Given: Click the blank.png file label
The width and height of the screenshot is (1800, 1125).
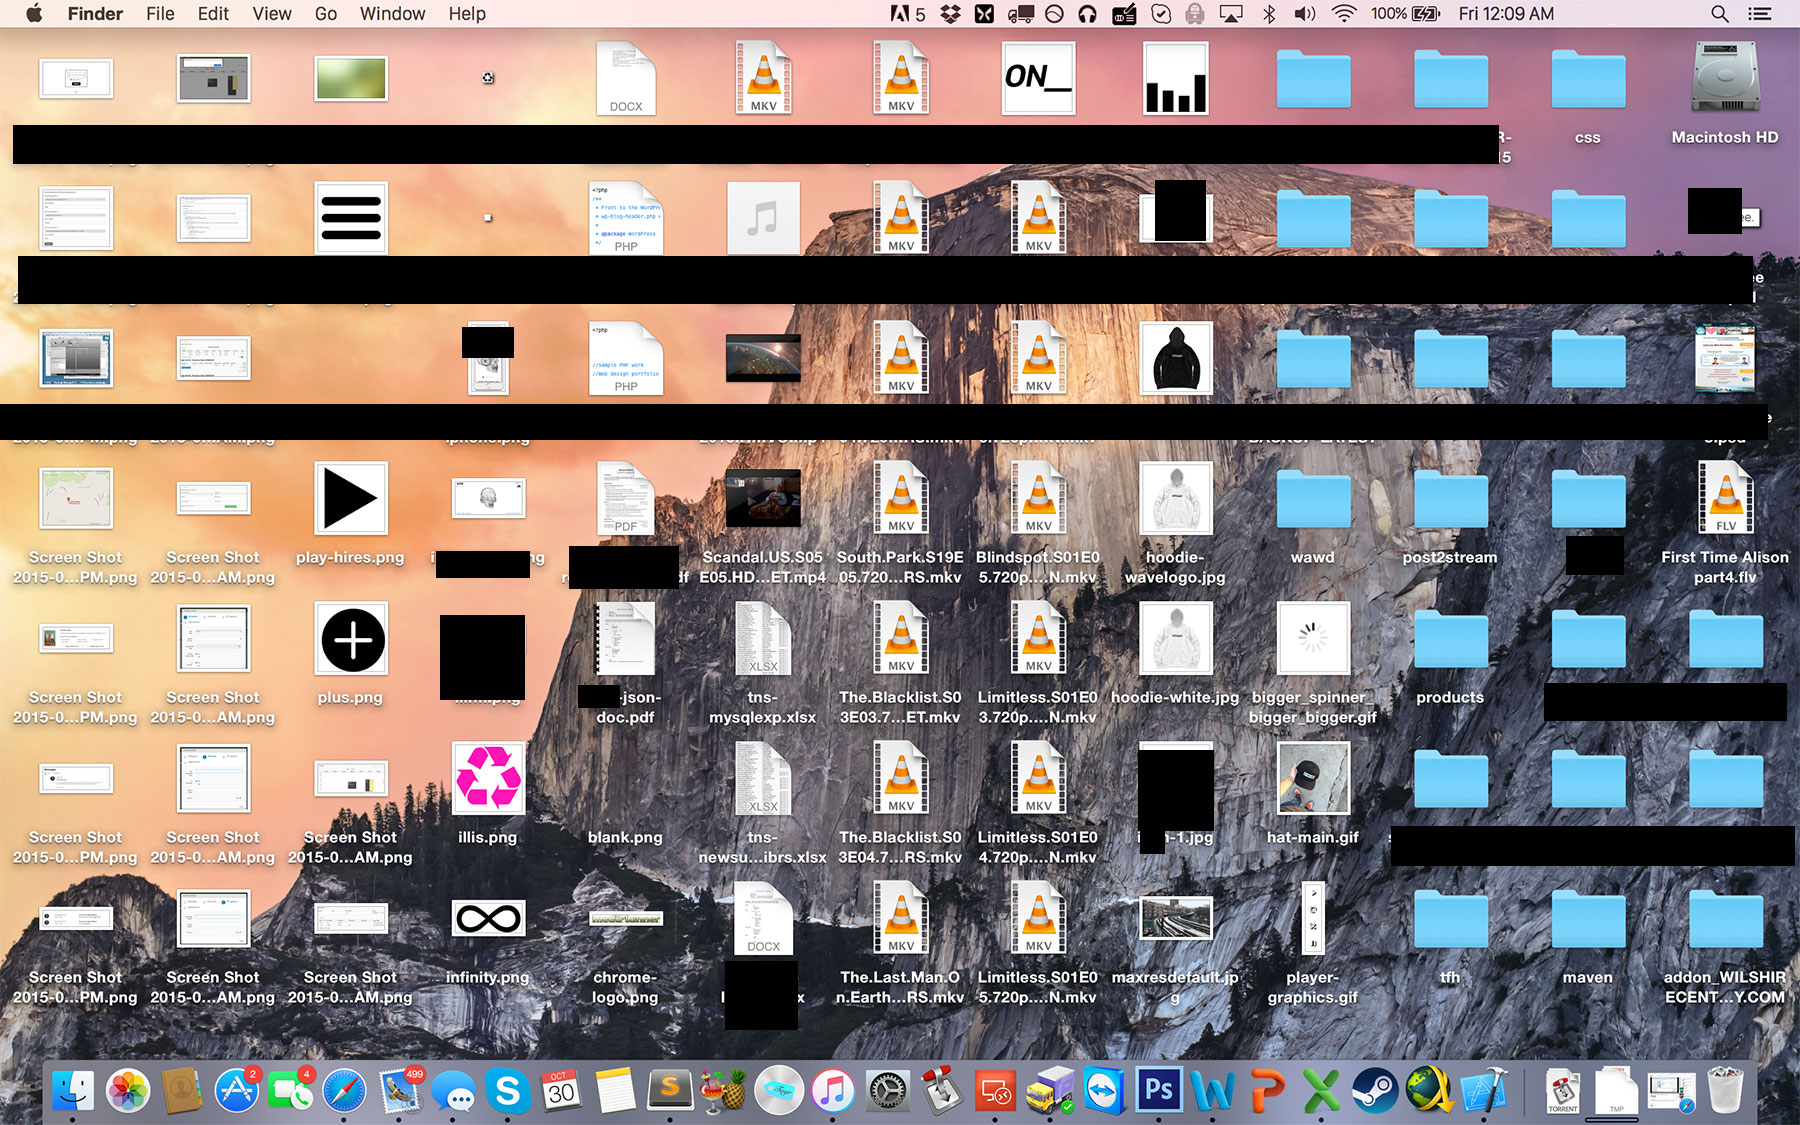Looking at the screenshot, I should tap(625, 837).
